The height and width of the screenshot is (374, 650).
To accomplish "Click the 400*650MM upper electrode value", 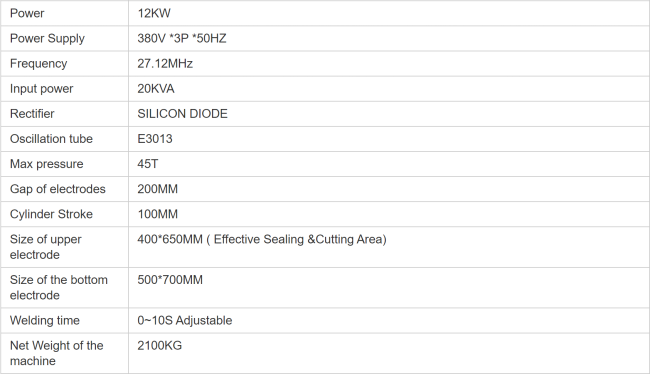I will (x=262, y=239).
